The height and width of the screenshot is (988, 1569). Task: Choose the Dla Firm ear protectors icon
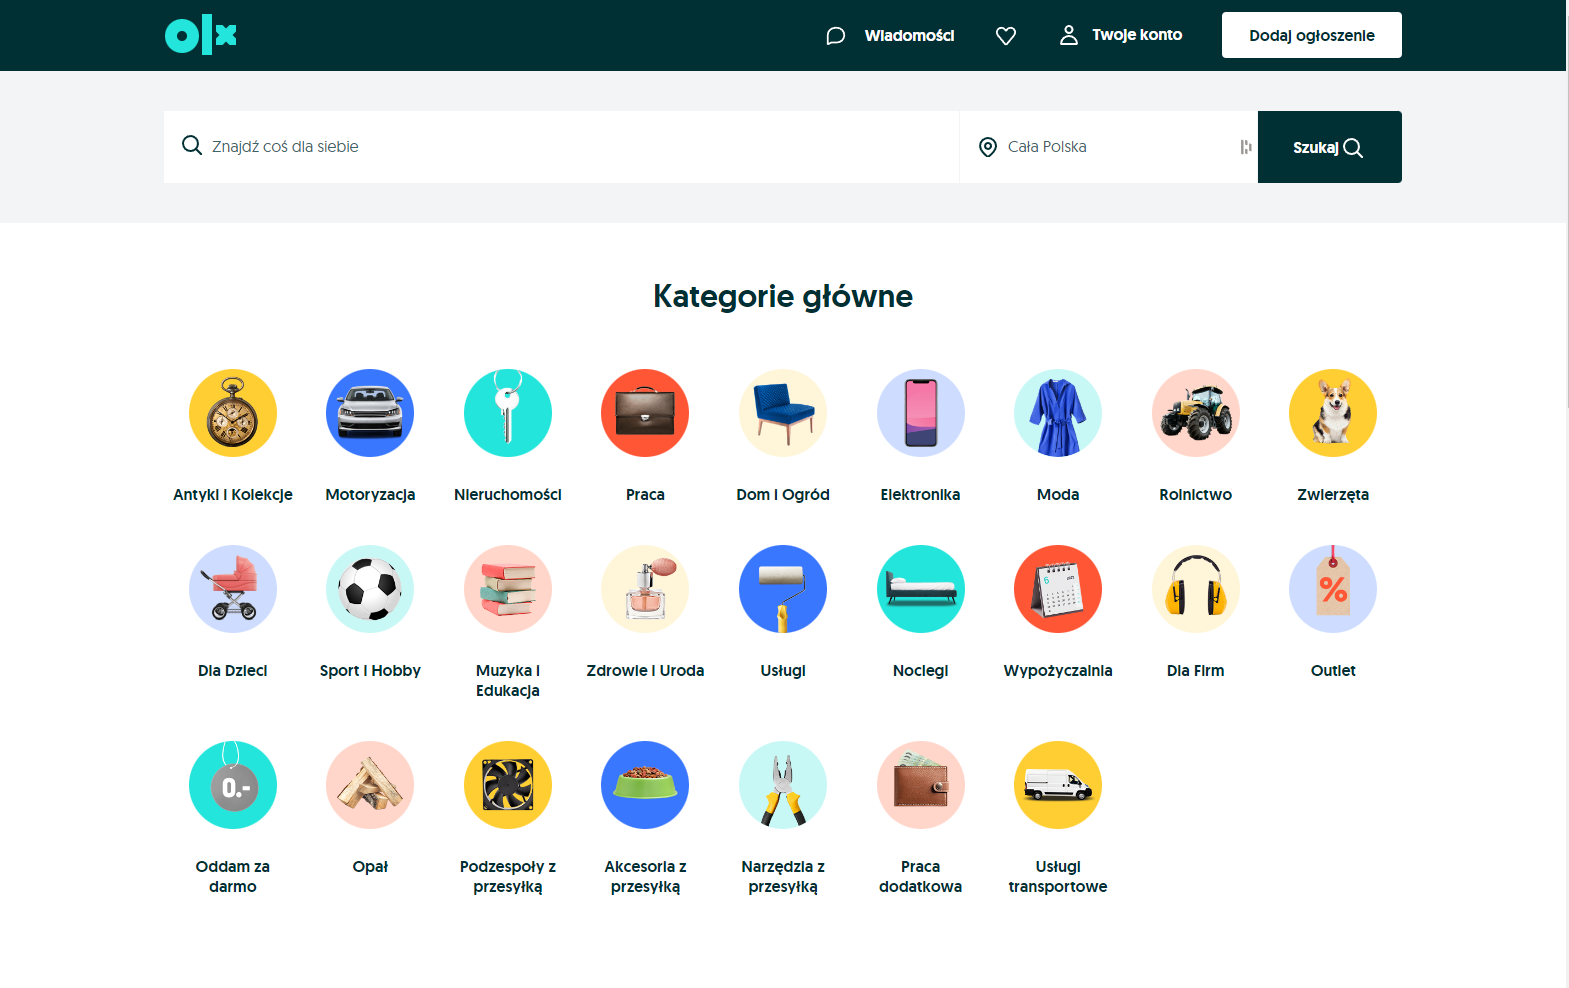click(1196, 589)
